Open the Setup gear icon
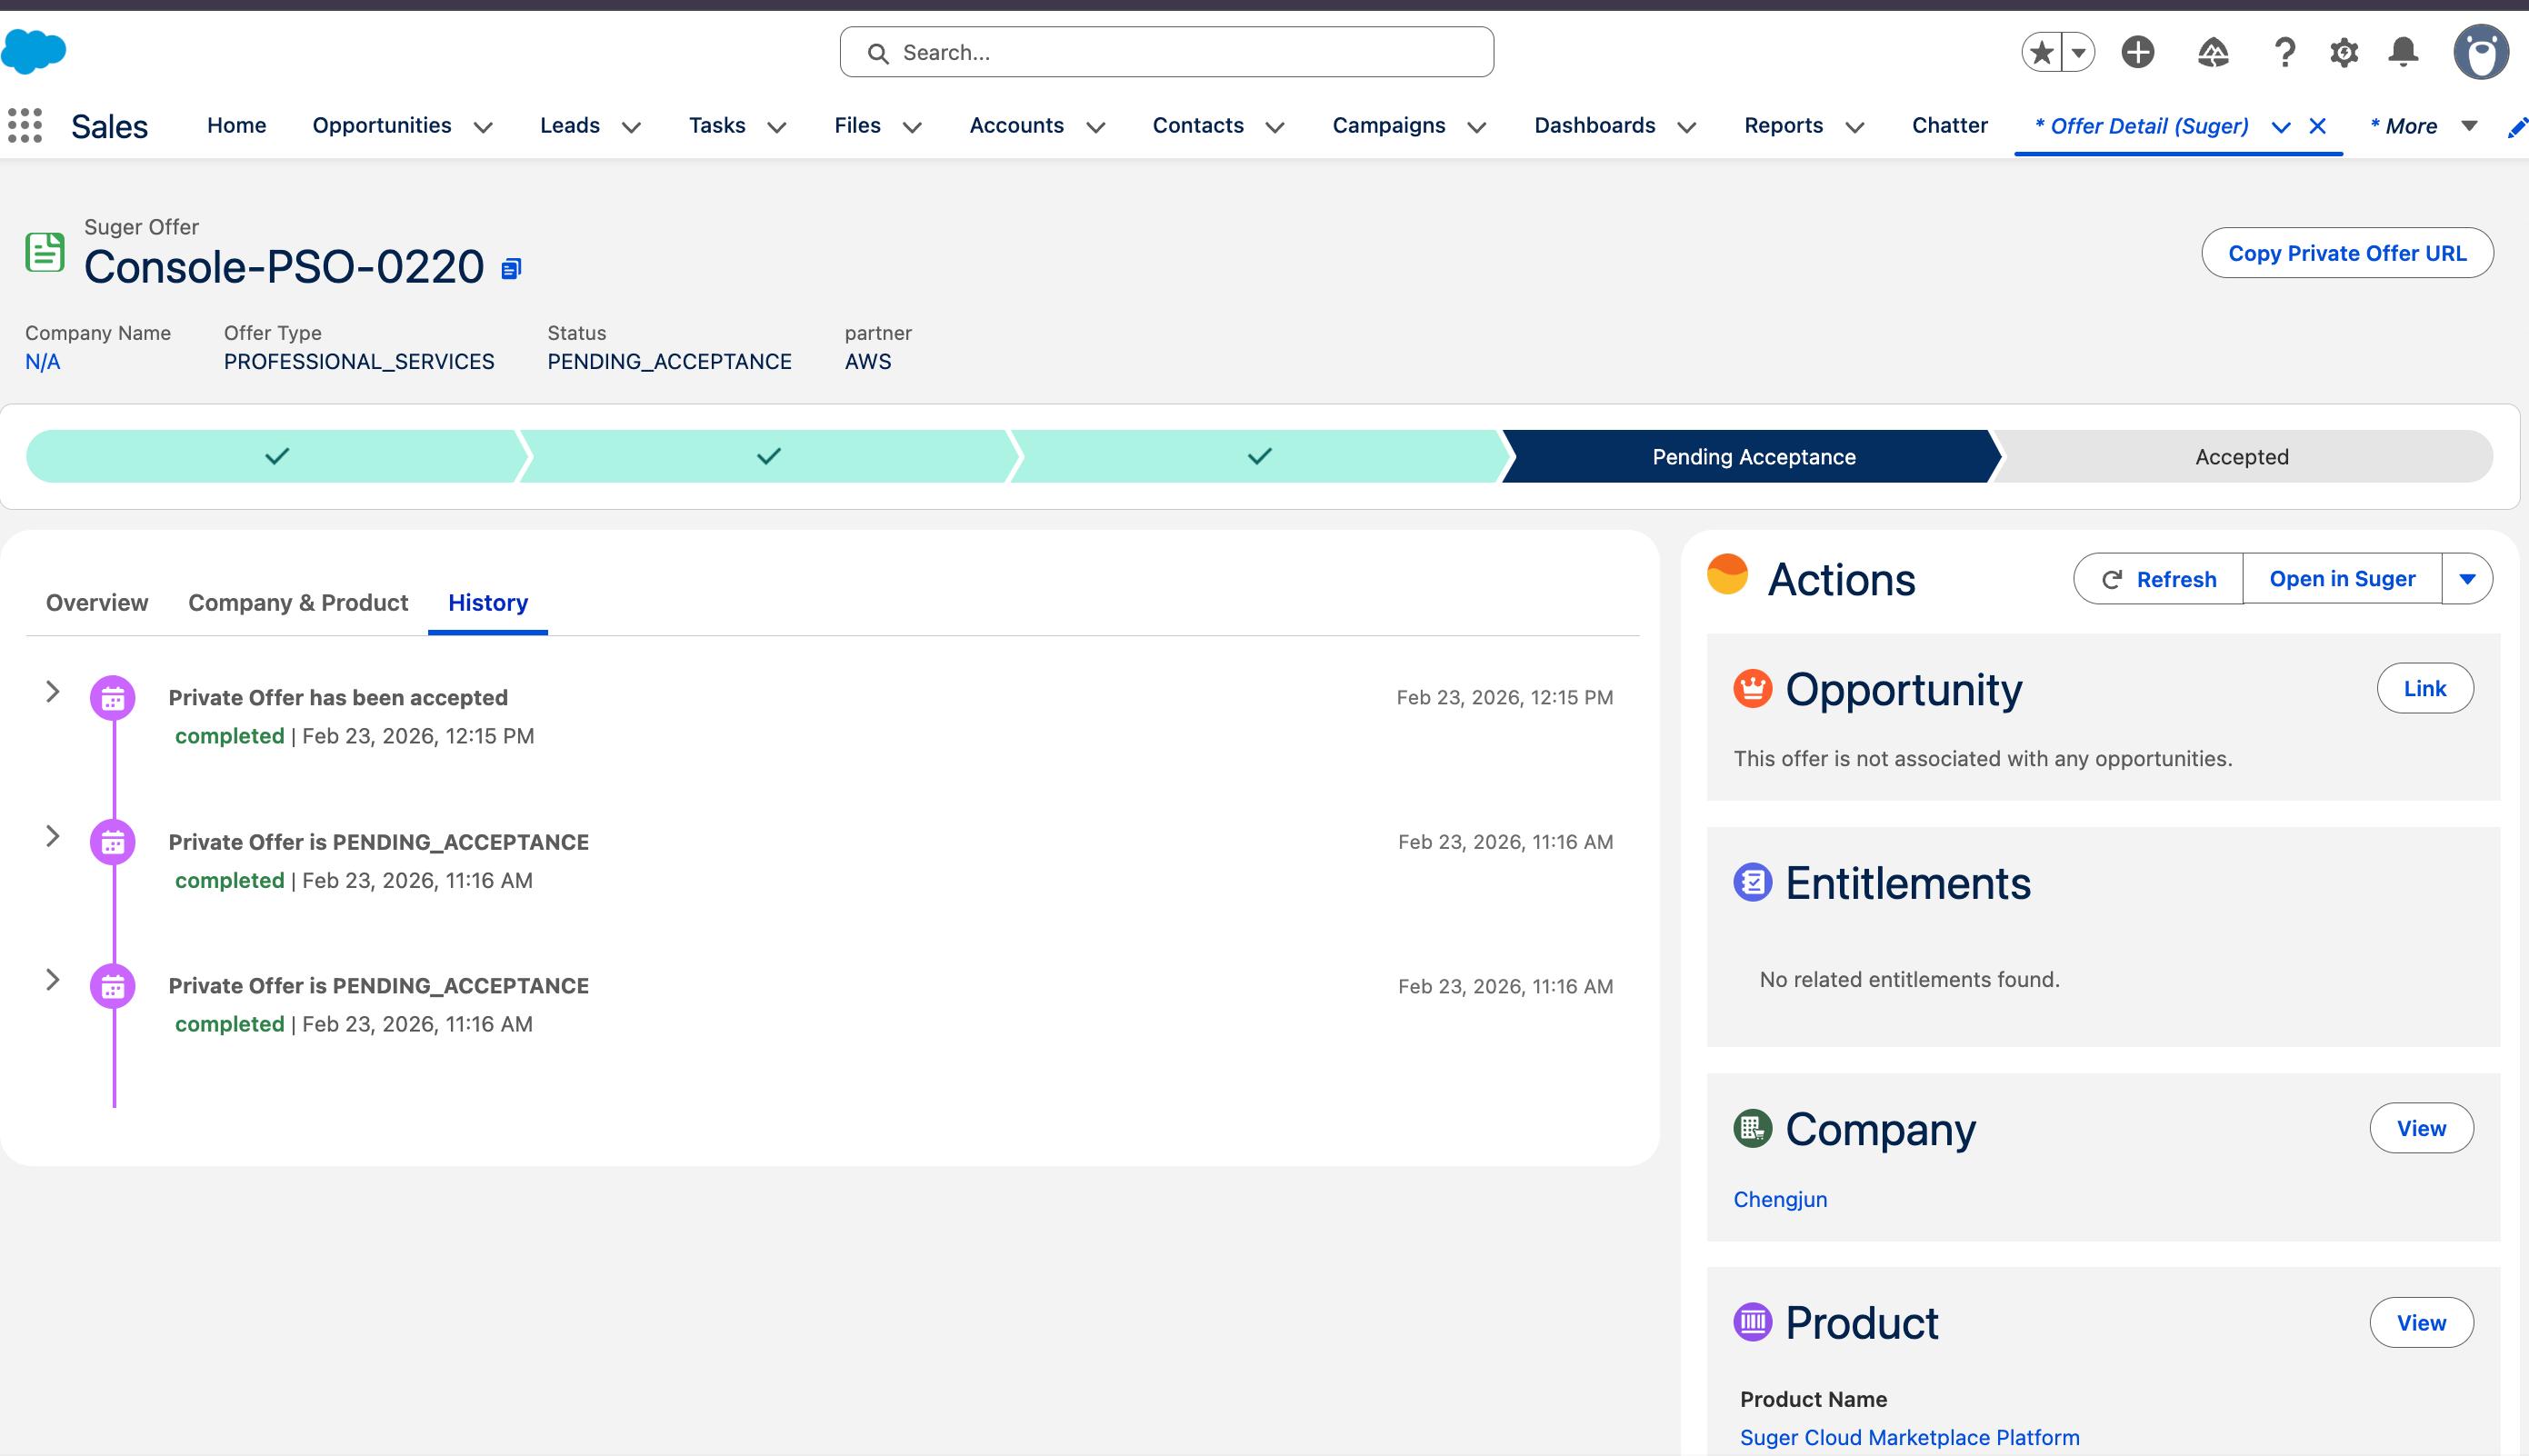Image resolution: width=2529 pixels, height=1456 pixels. point(2343,52)
